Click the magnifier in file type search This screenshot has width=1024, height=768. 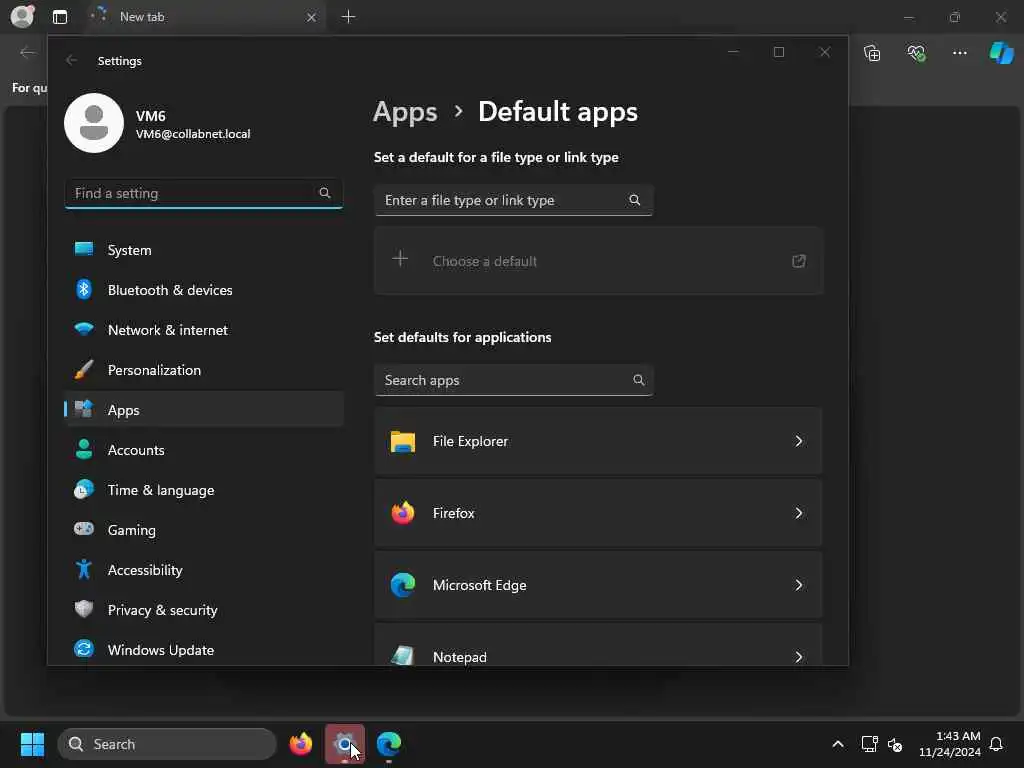tap(634, 200)
